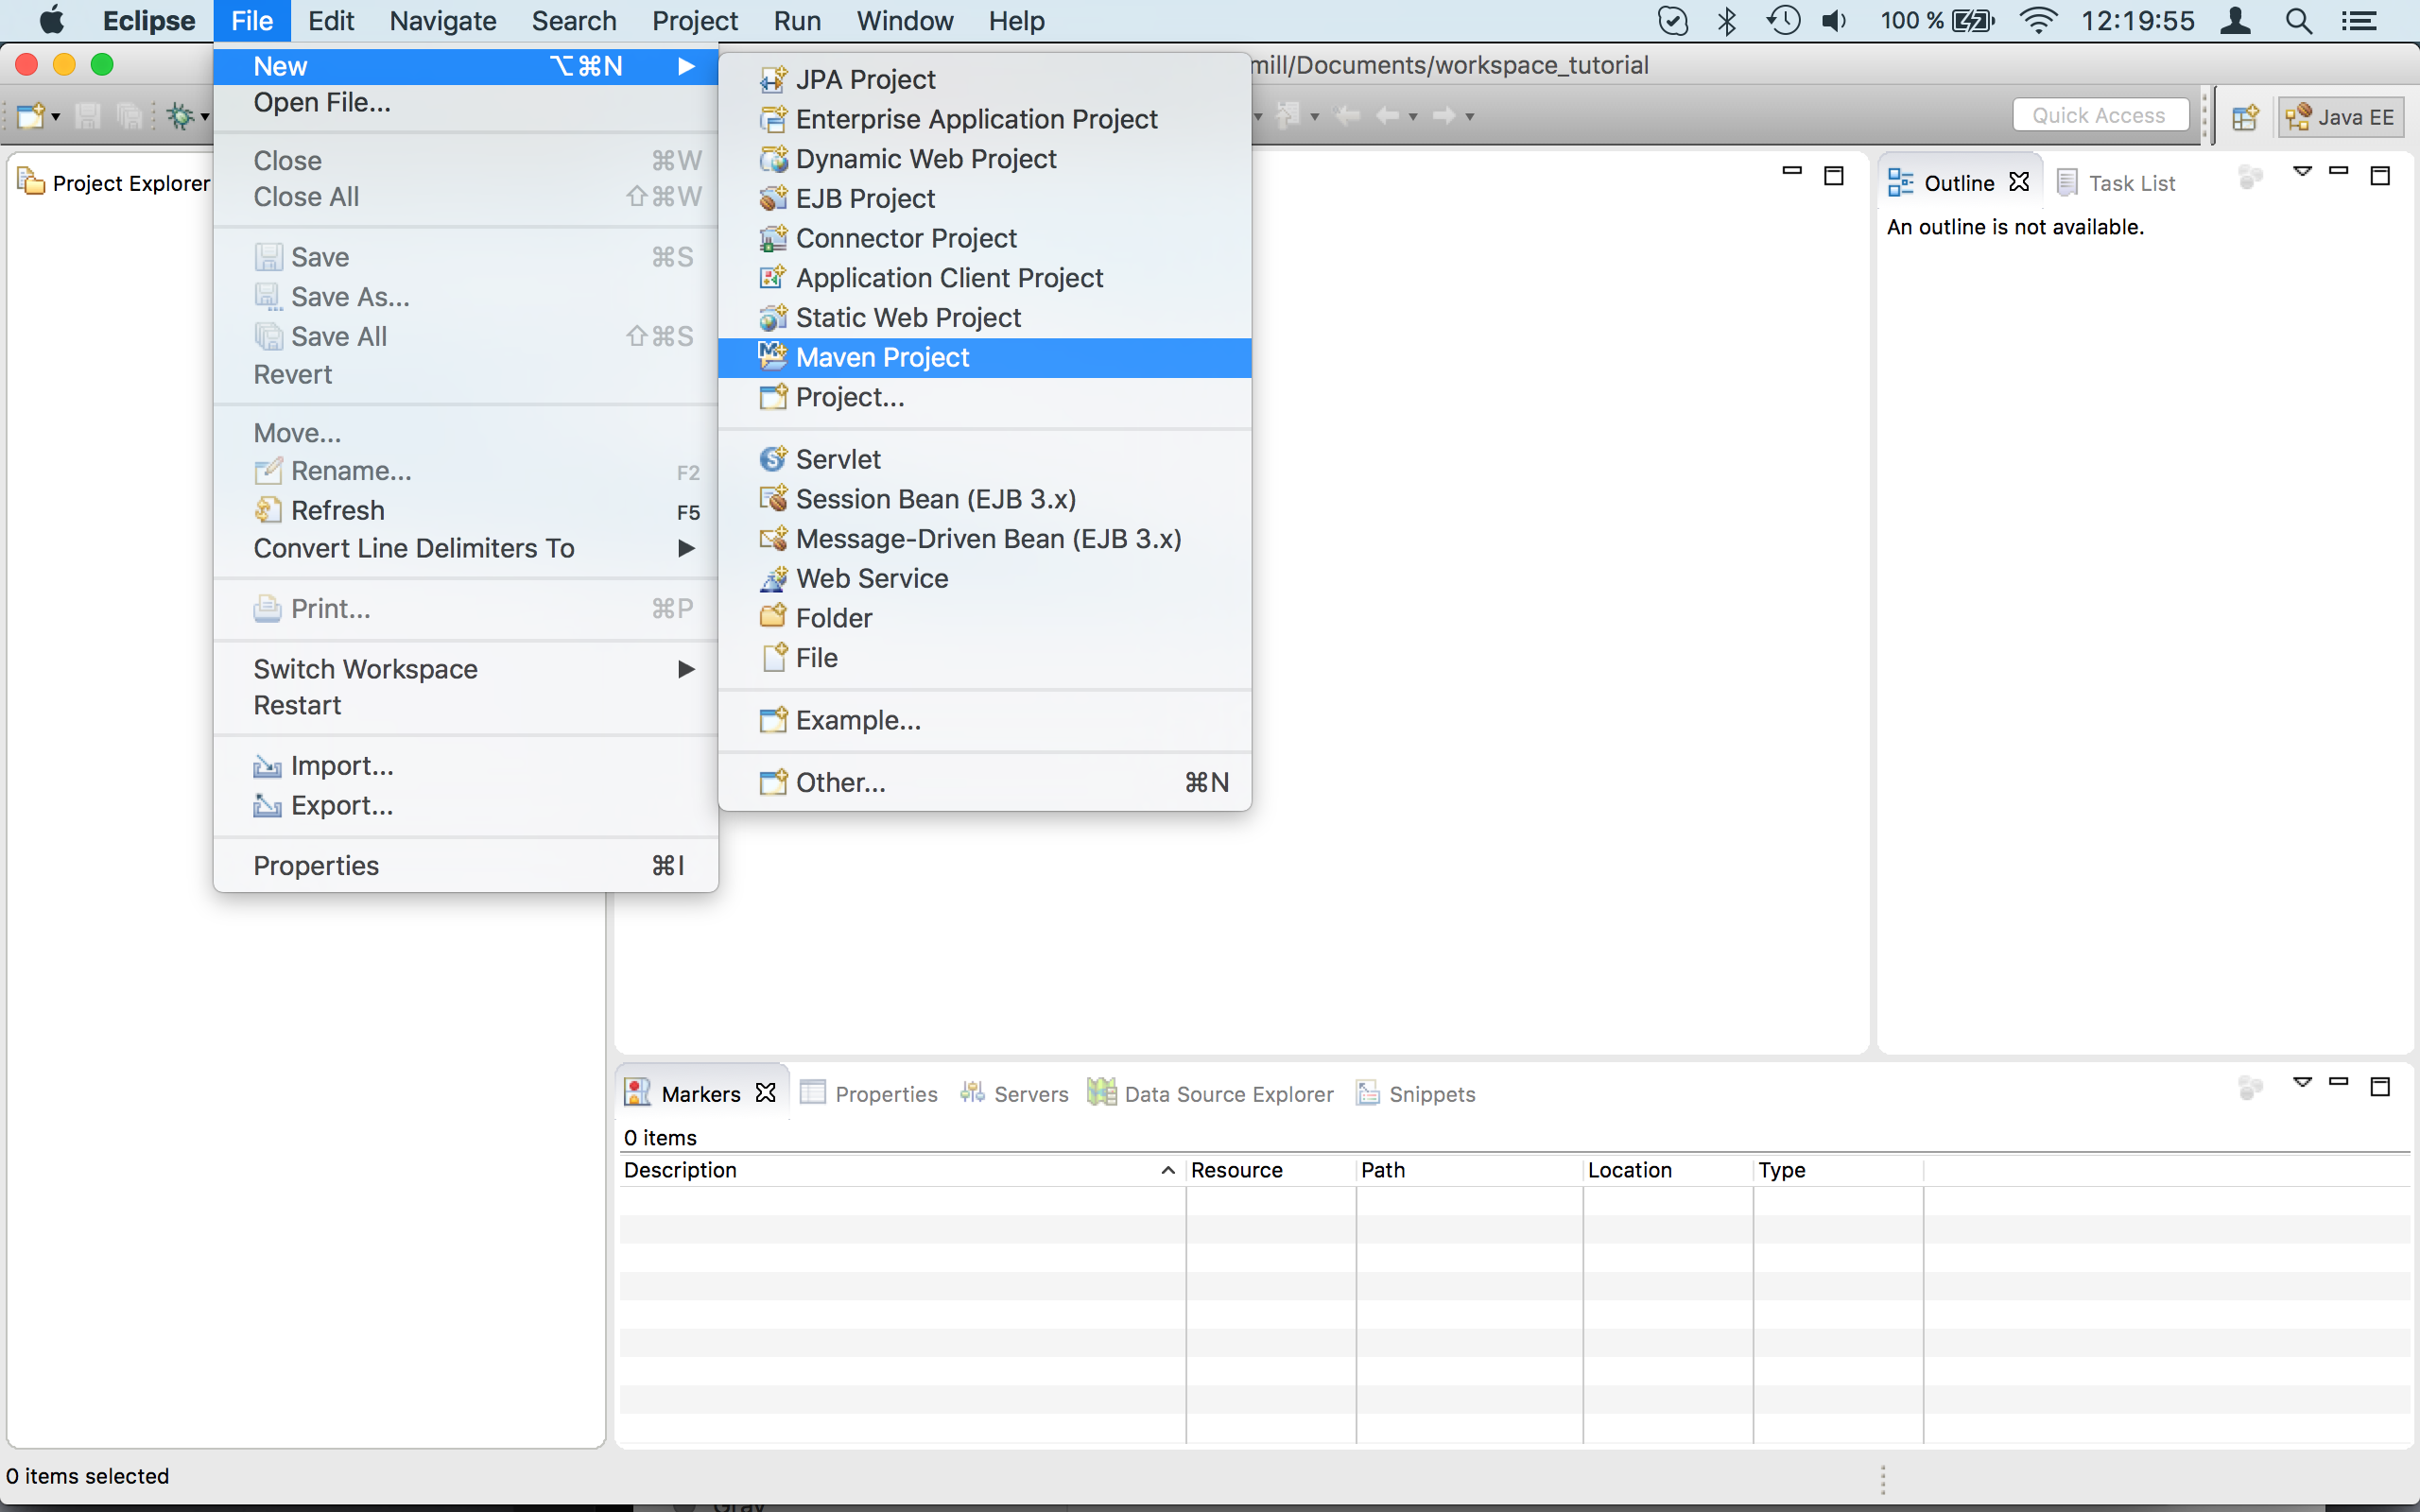Click Dynamic Web Project icon
This screenshot has width=2420, height=1512.
tap(772, 159)
